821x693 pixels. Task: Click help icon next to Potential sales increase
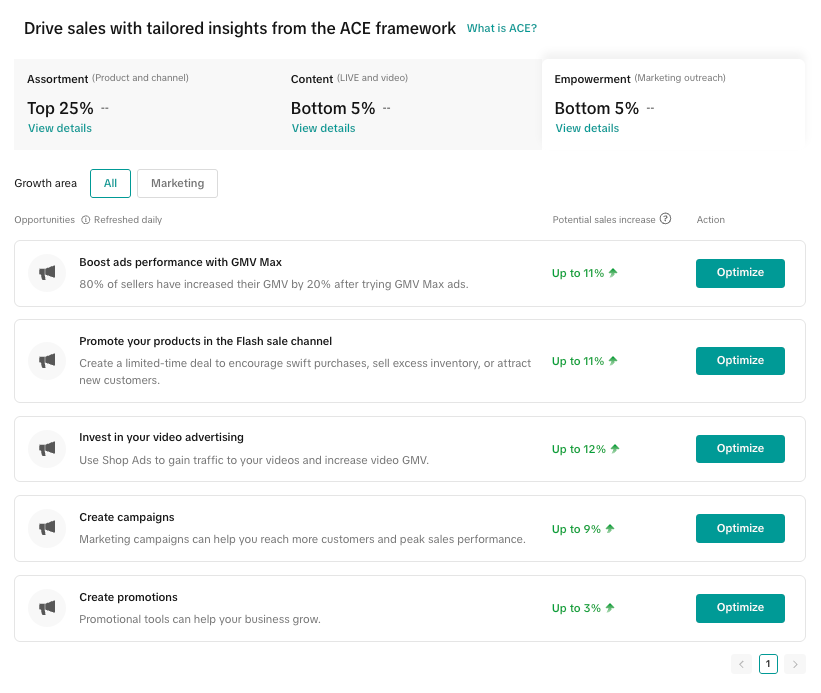665,219
